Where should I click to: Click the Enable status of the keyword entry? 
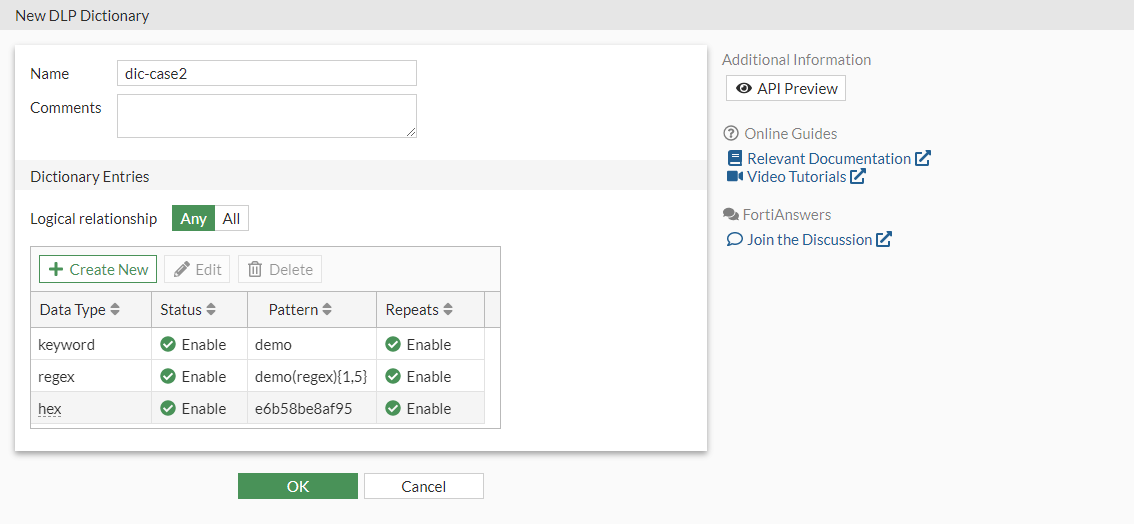tap(194, 345)
